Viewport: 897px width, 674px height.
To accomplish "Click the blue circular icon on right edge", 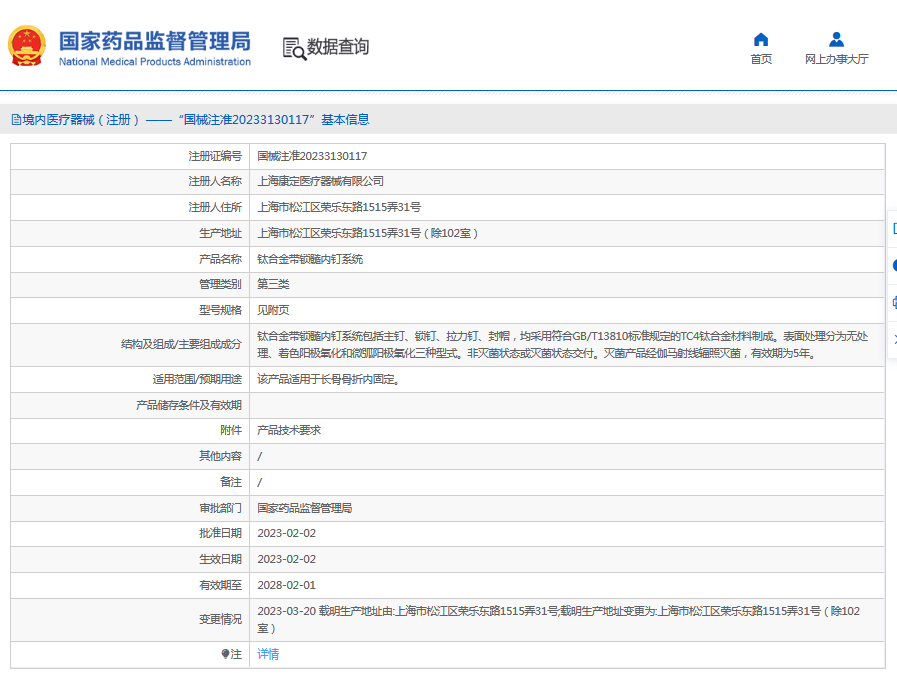I will pos(895,263).
